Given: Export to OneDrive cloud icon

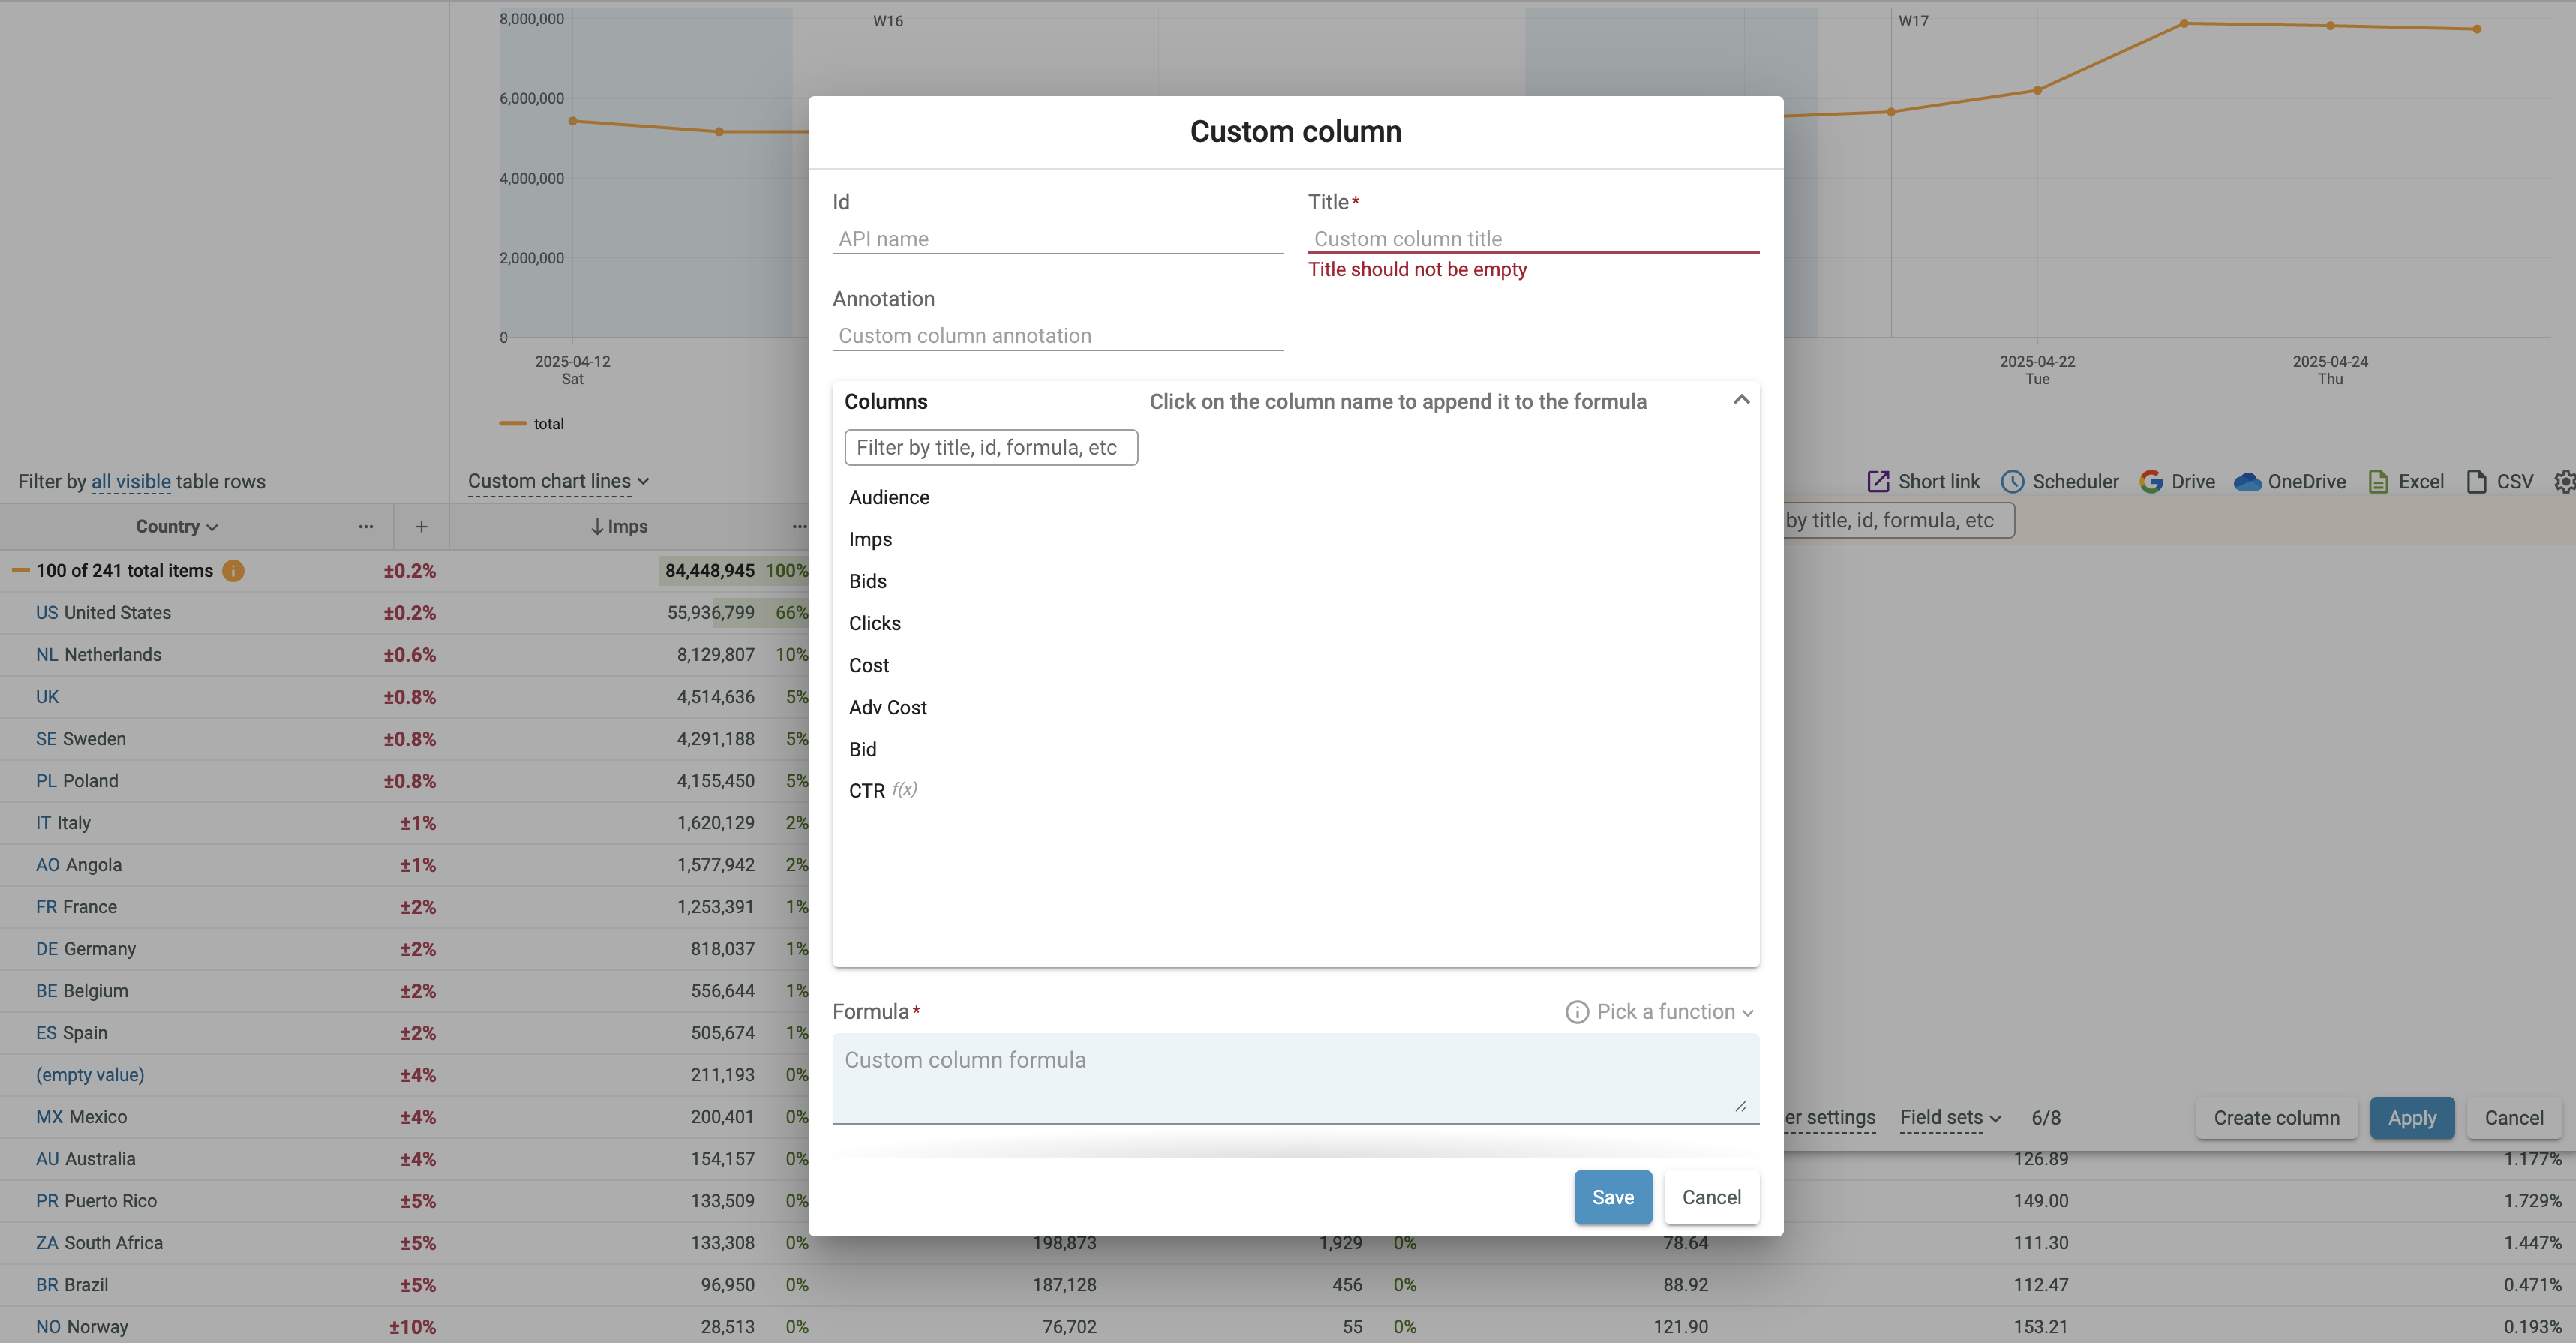Looking at the screenshot, I should (x=2247, y=481).
